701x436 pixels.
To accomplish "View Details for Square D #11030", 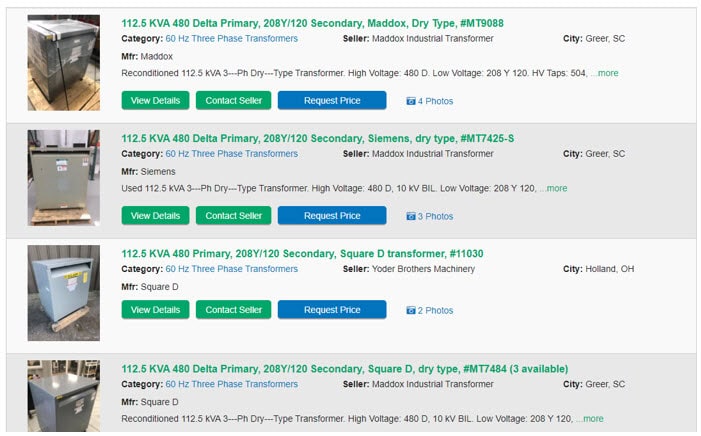I will tap(155, 309).
